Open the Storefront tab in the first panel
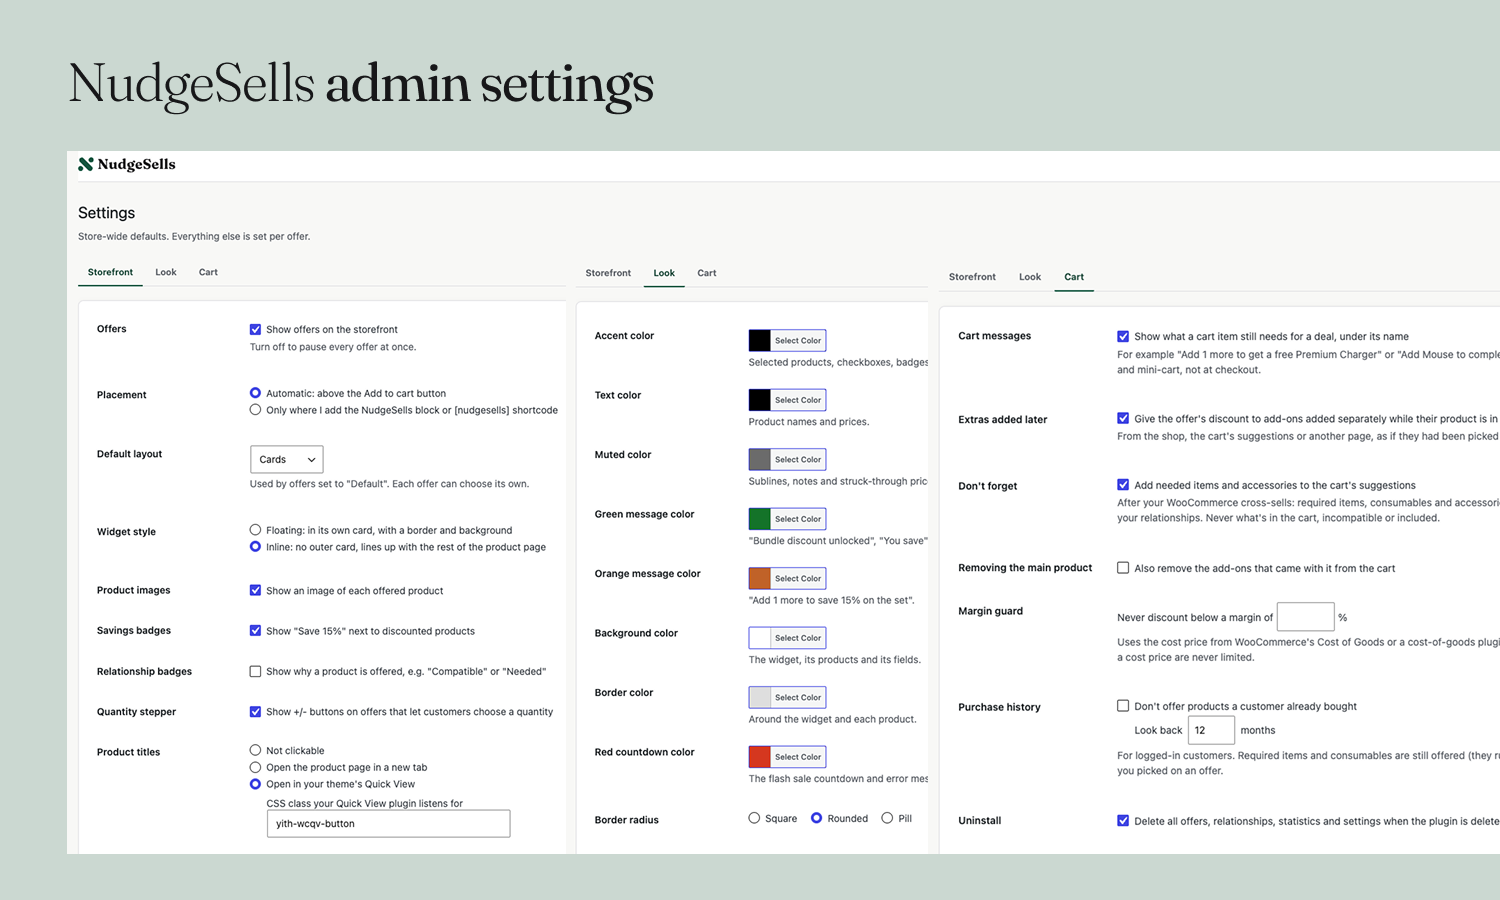Screen dimensions: 1500x900 [110, 272]
